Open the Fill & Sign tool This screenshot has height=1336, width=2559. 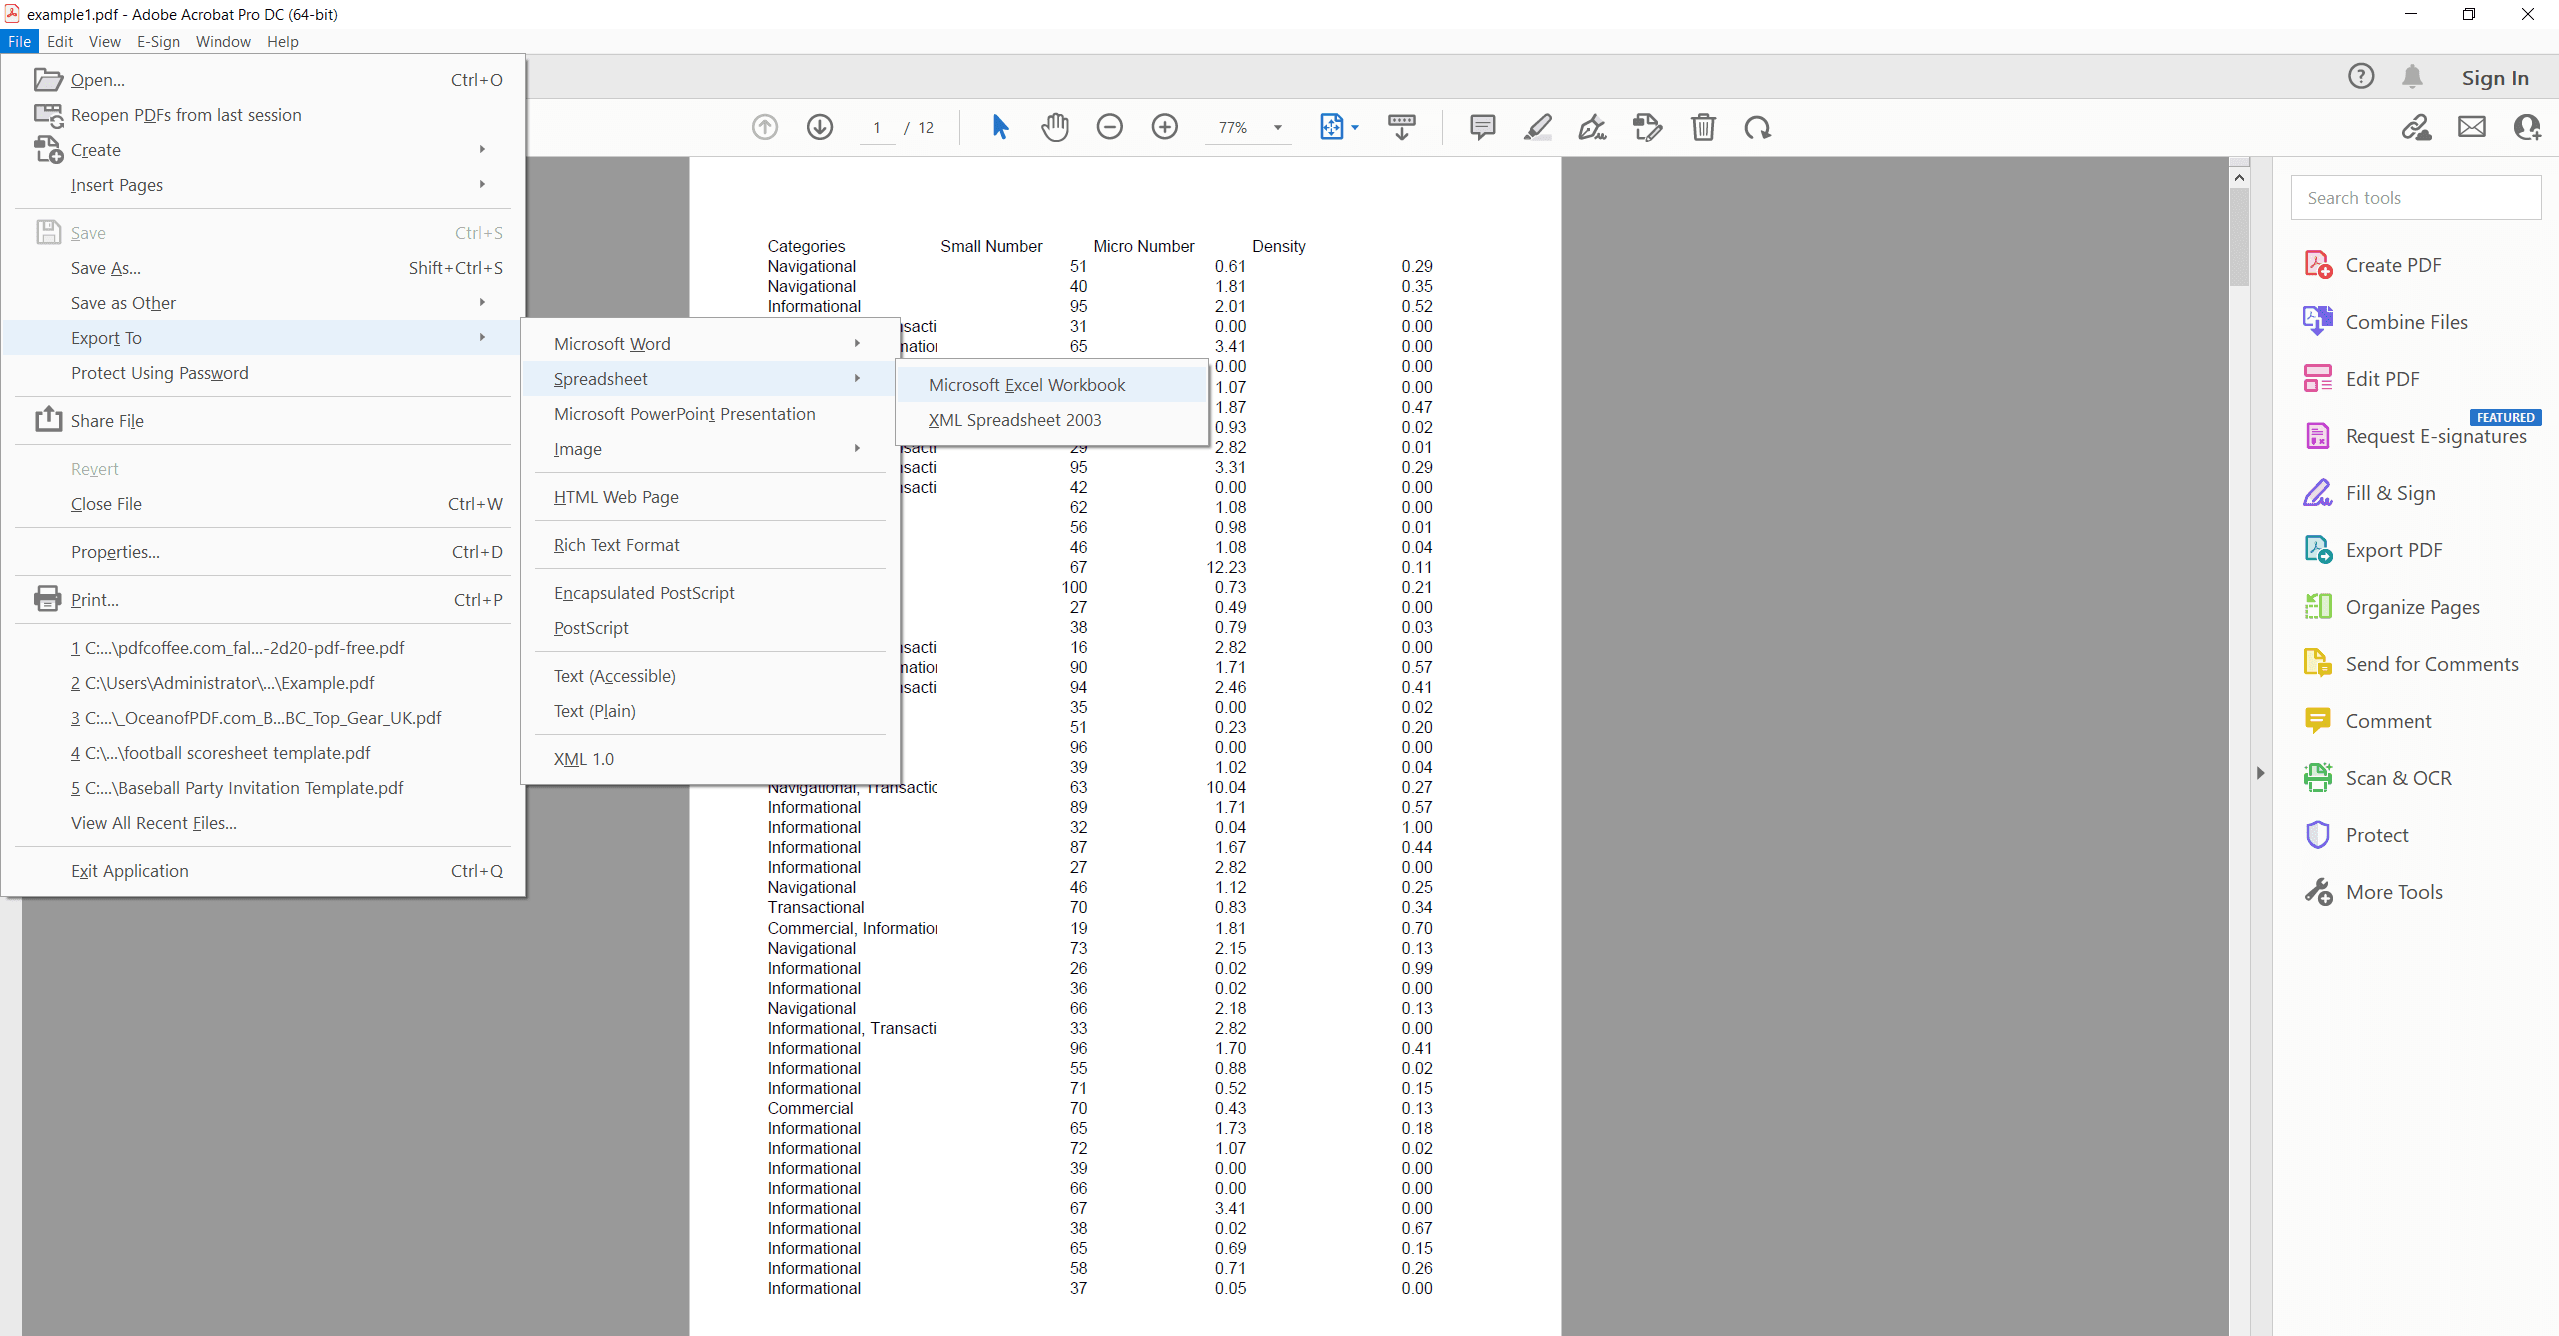pyautogui.click(x=2388, y=492)
